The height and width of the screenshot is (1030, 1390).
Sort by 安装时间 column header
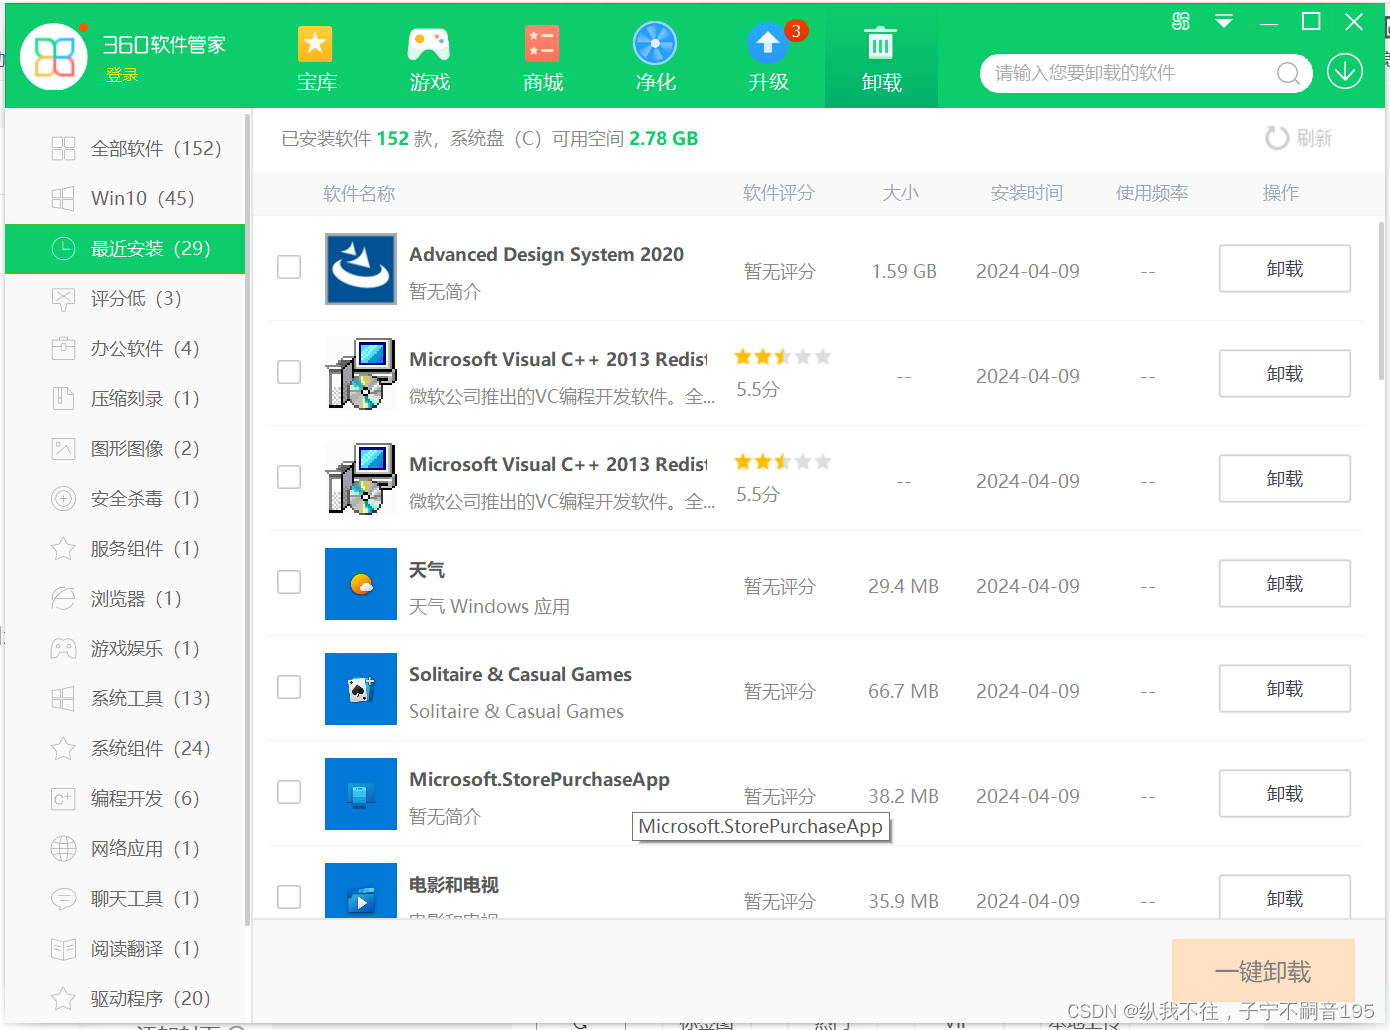(1027, 193)
